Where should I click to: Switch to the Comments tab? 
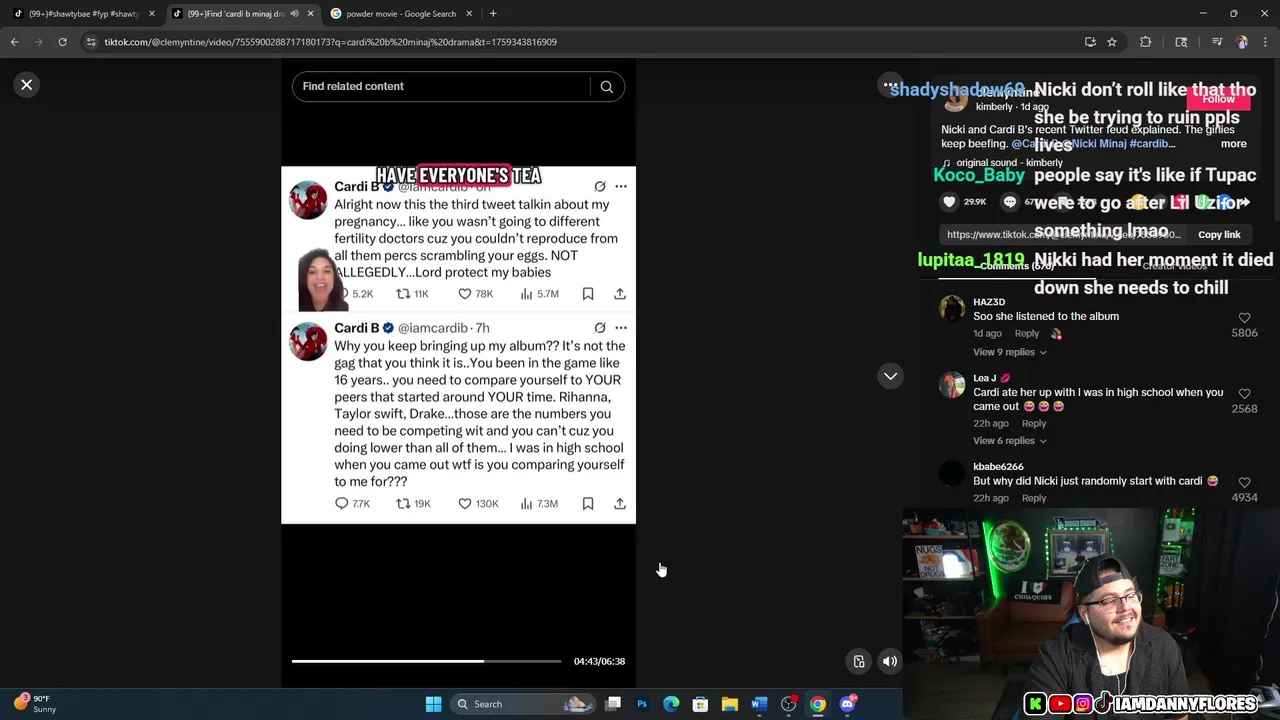pos(1018,266)
